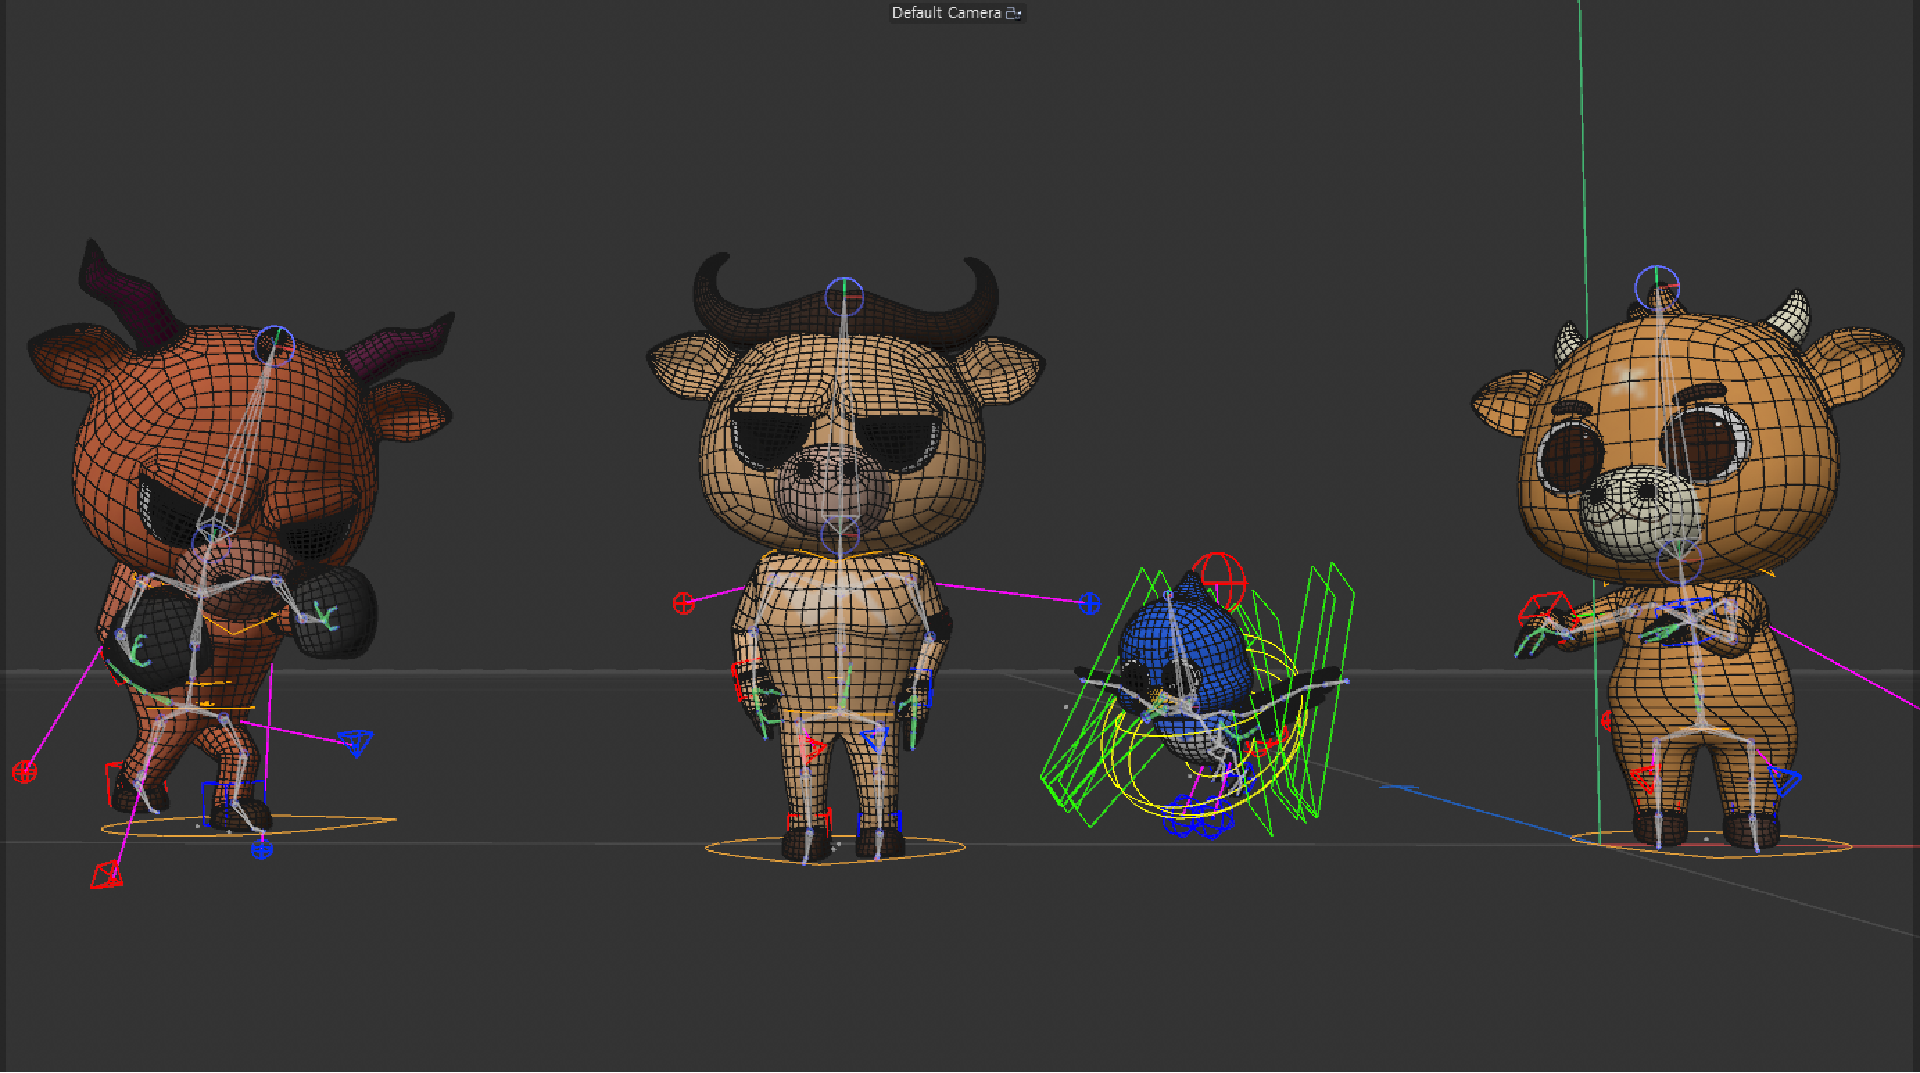Viewport: 1920px width, 1073px height.
Task: Click the Default Camera viewport label
Action: coord(946,13)
